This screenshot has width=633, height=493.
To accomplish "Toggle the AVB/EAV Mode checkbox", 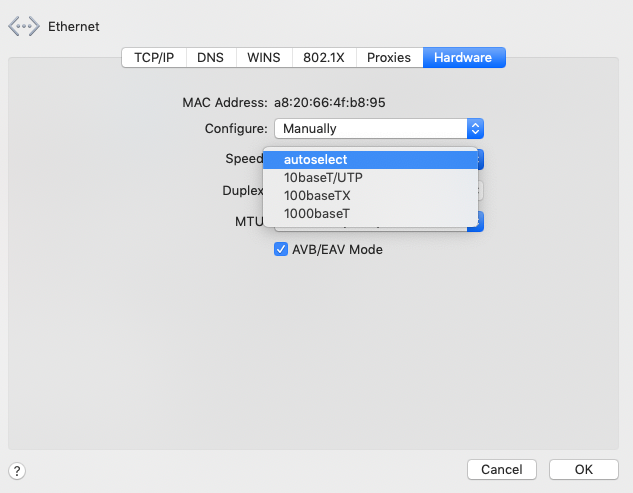I will pyautogui.click(x=281, y=249).
